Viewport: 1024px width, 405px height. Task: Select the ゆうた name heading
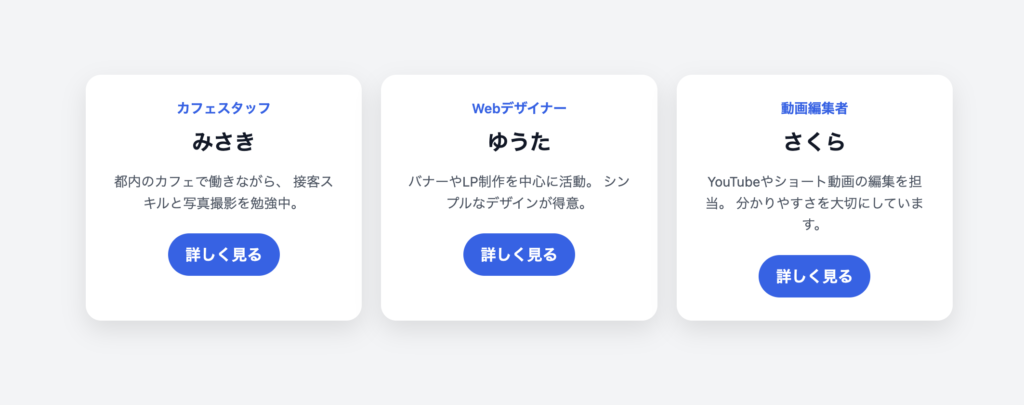(519, 142)
